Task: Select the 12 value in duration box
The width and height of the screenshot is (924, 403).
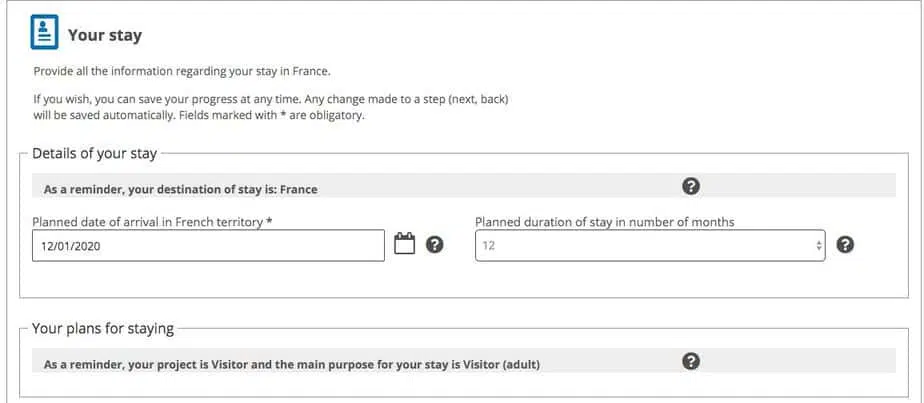Action: pyautogui.click(x=489, y=246)
